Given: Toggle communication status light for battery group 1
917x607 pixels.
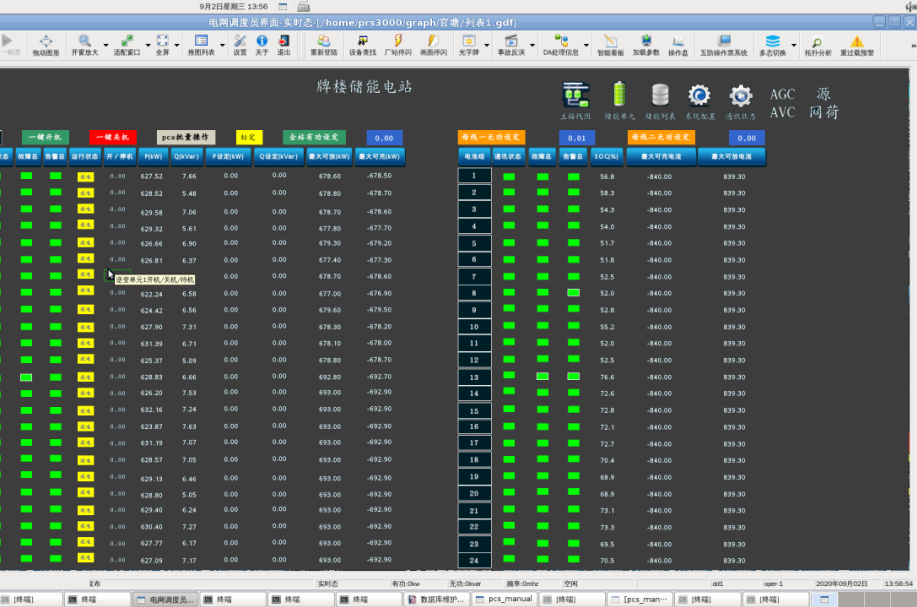Looking at the screenshot, I should (509, 177).
